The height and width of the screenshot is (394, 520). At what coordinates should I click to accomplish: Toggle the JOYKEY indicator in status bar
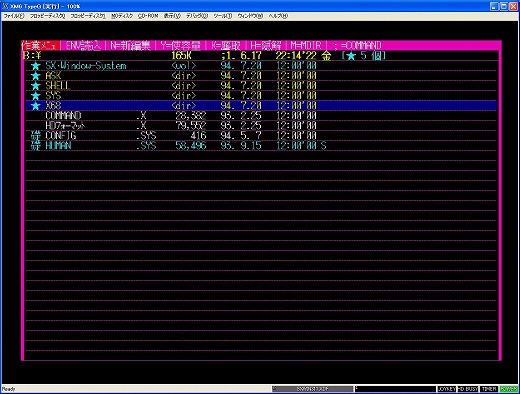[x=446, y=389]
